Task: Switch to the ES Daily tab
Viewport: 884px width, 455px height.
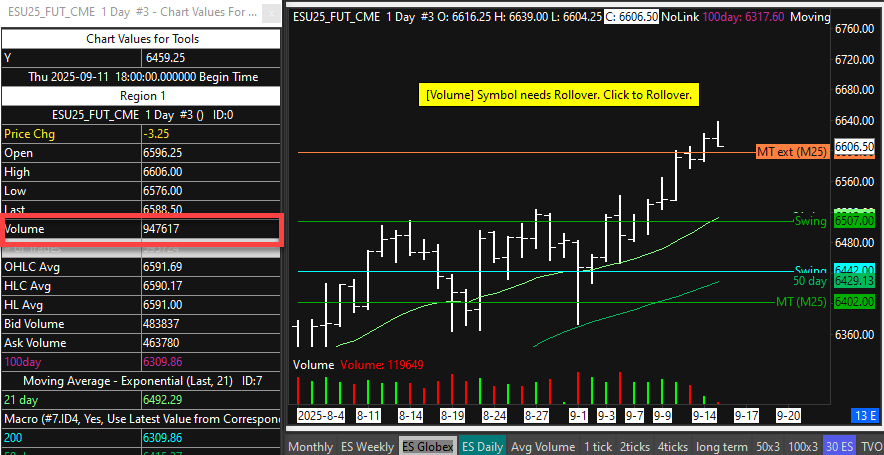Action: (482, 447)
